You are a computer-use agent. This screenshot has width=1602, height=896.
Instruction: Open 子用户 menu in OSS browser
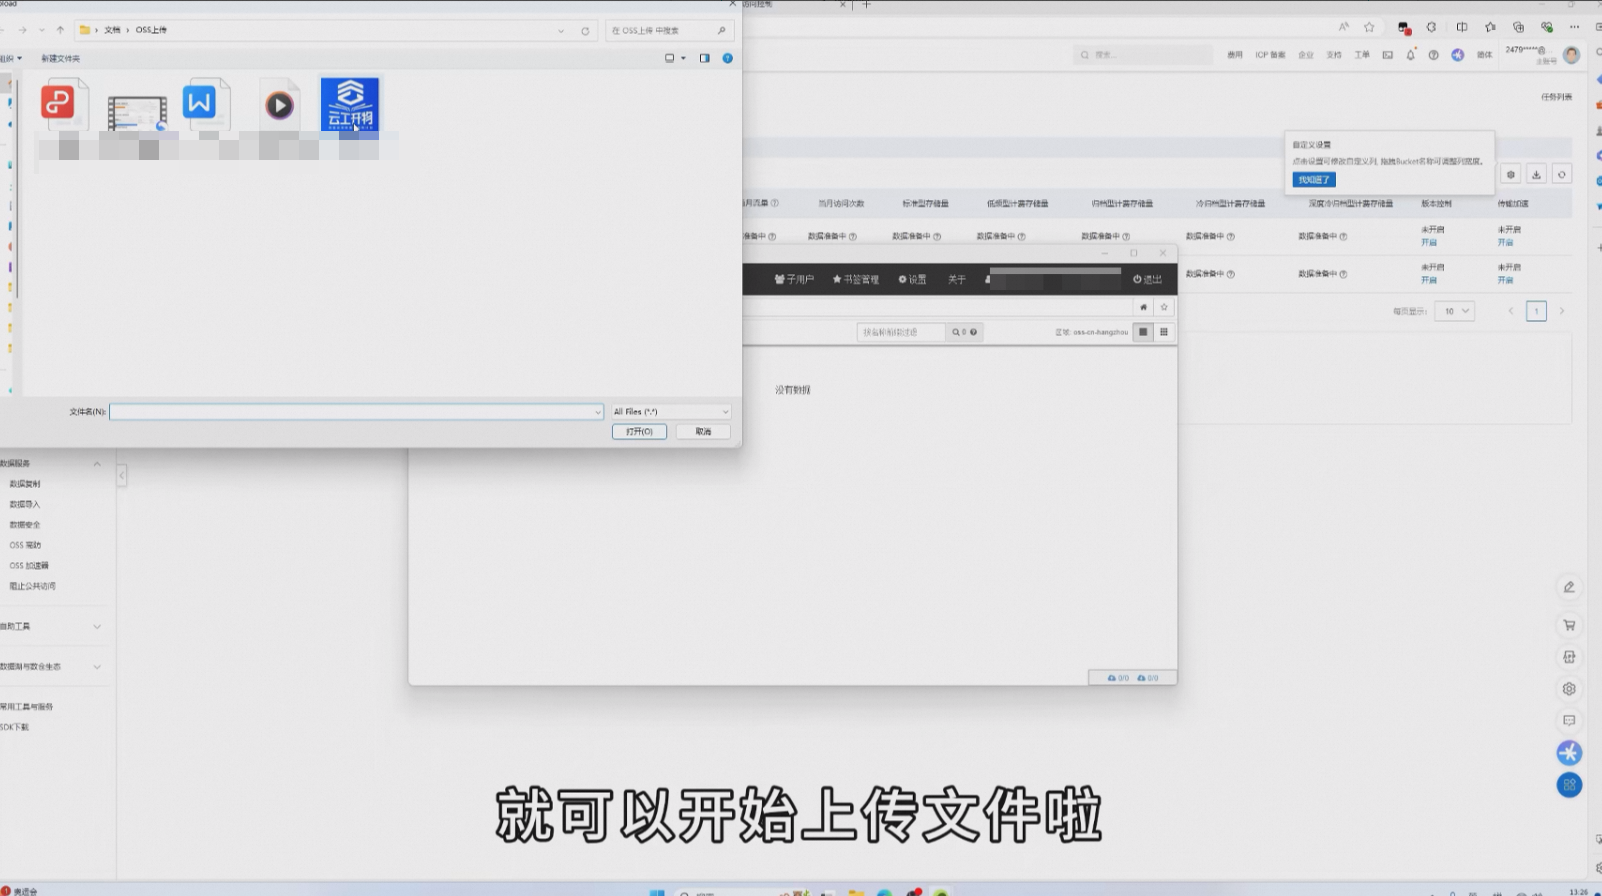pos(794,279)
